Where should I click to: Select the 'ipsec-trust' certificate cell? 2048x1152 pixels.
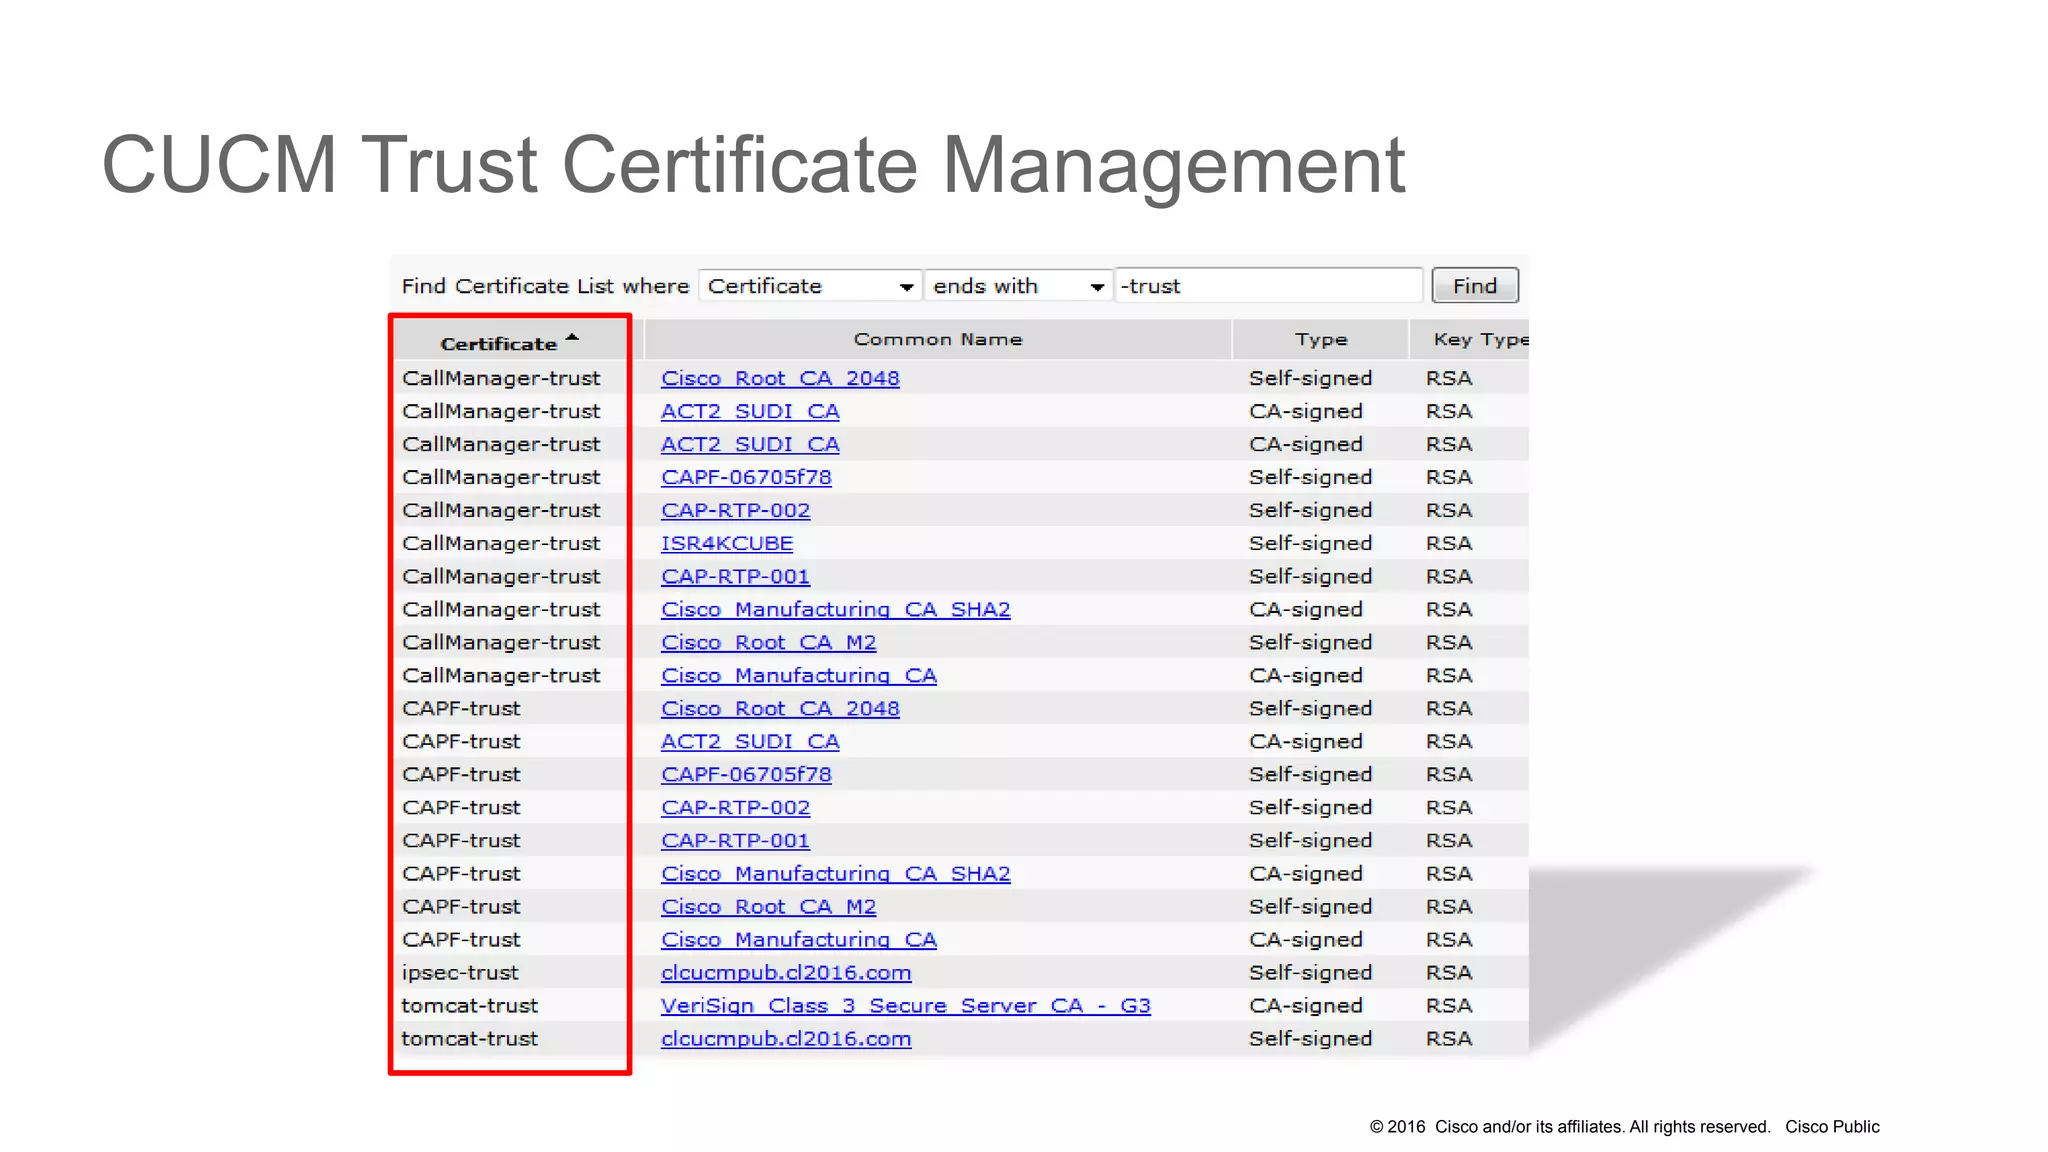(460, 972)
